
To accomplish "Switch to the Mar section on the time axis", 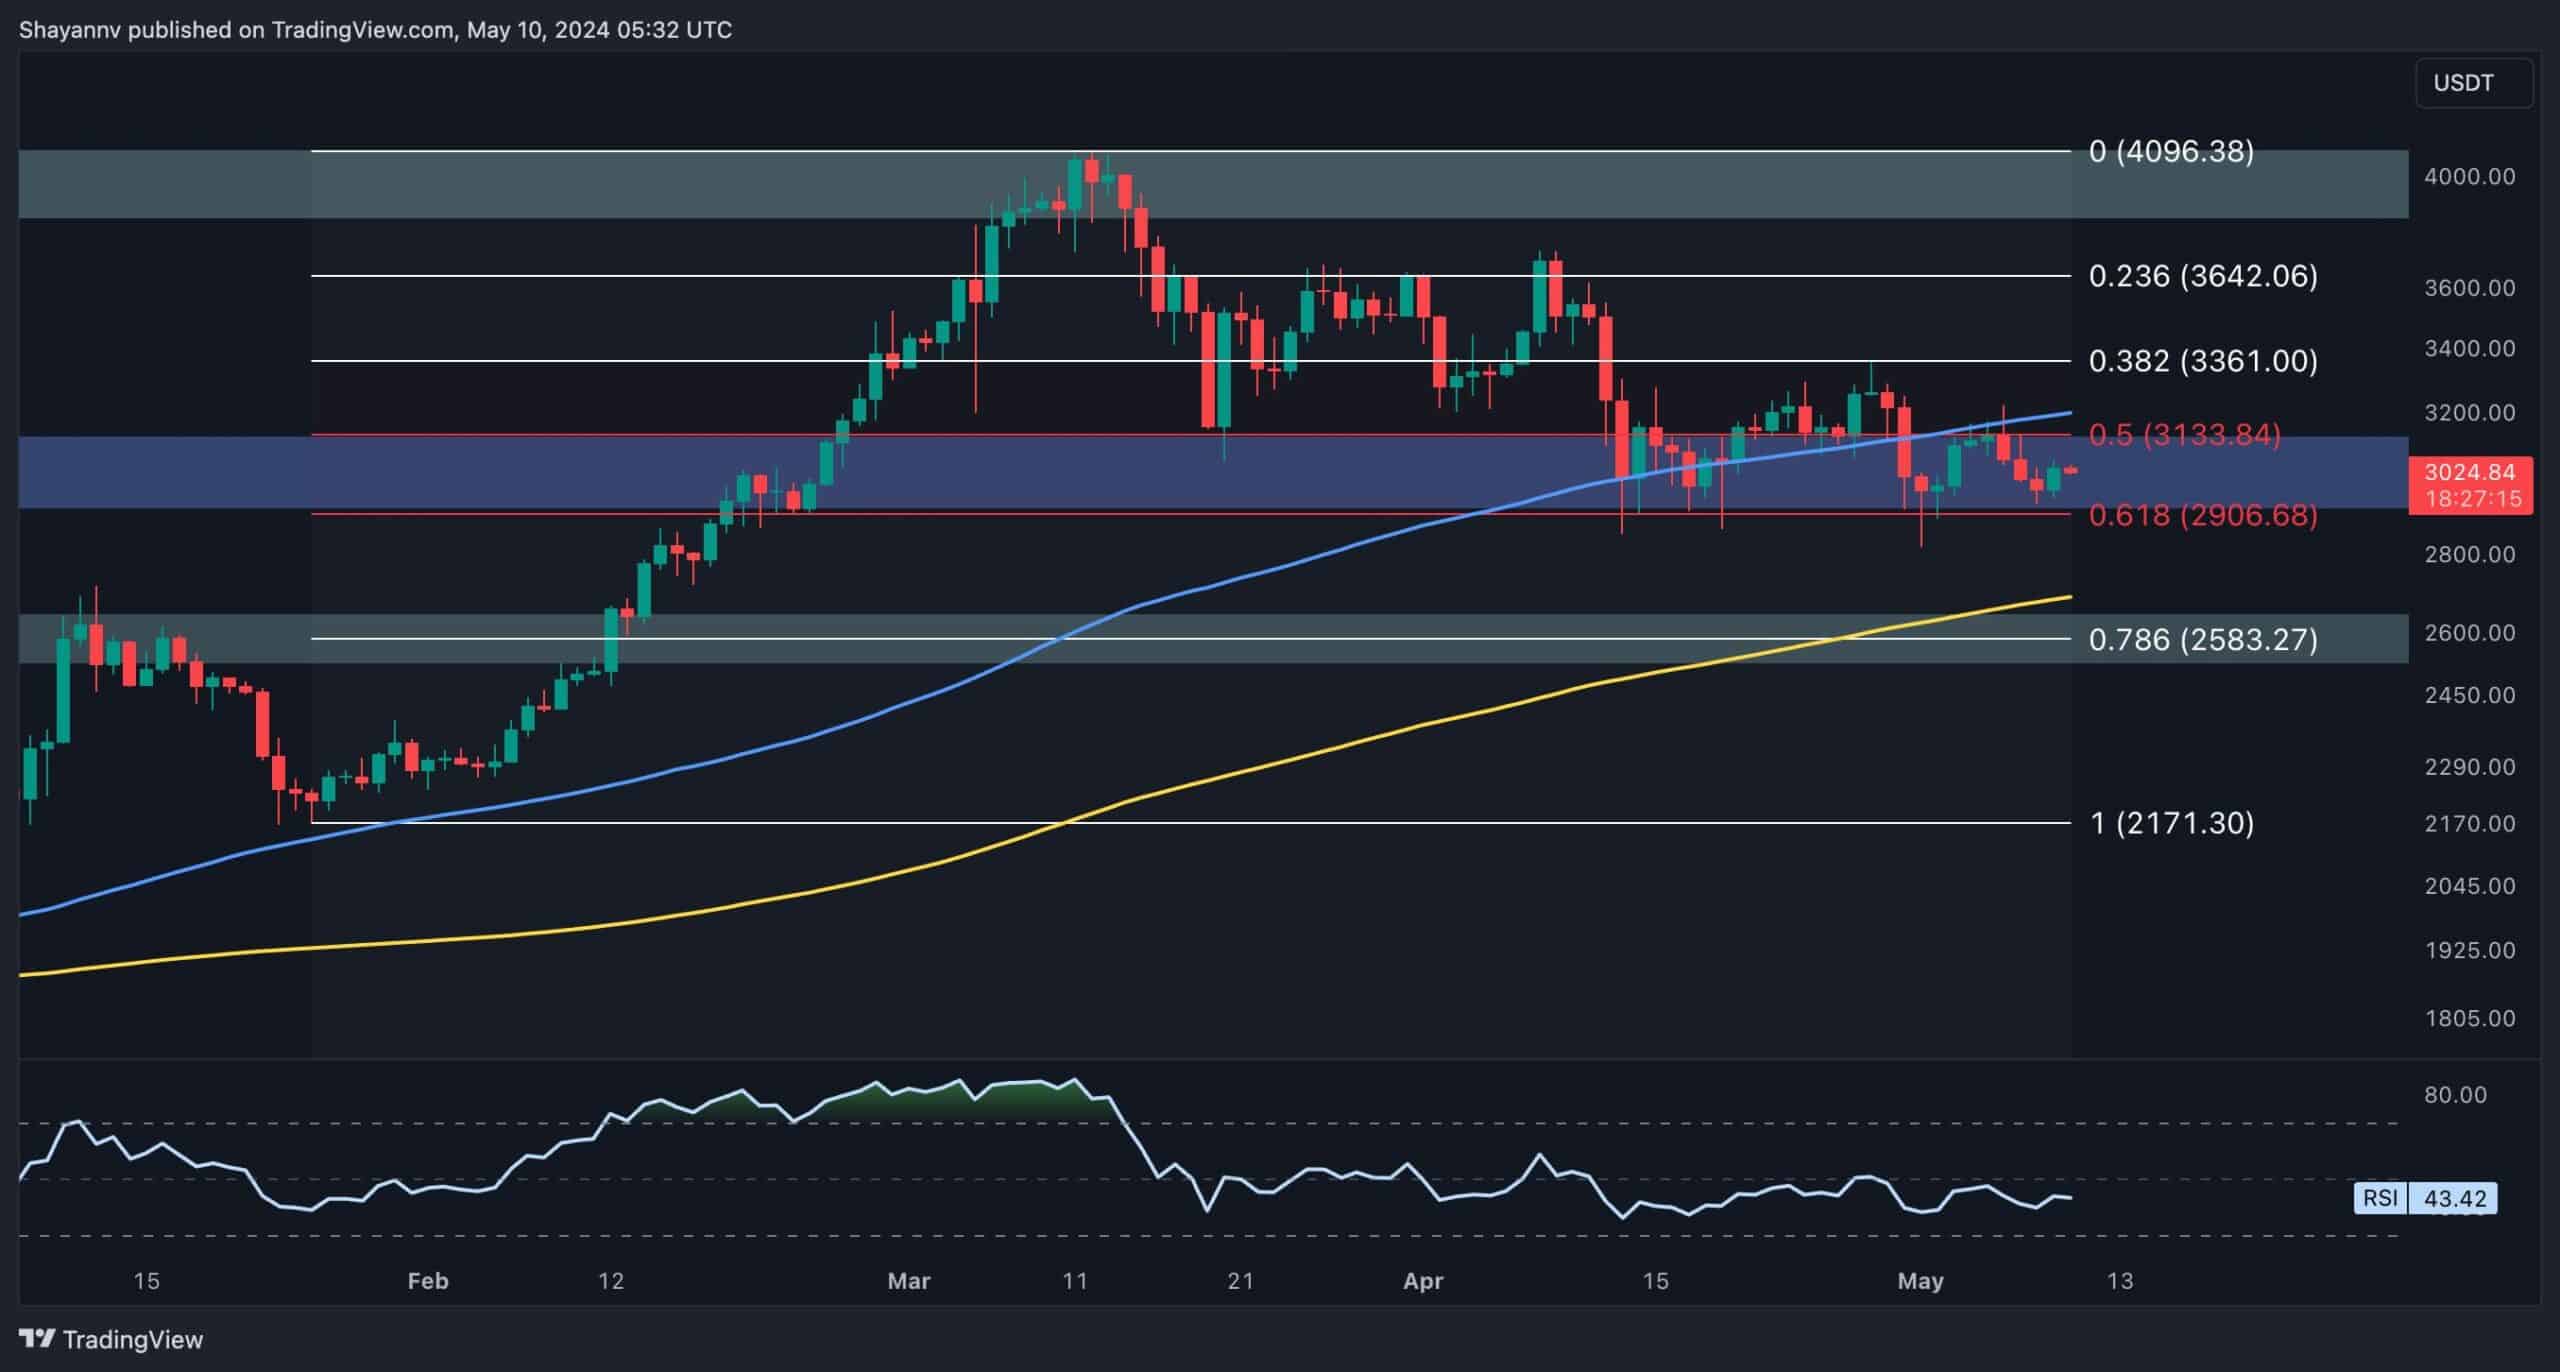I will 909,1281.
